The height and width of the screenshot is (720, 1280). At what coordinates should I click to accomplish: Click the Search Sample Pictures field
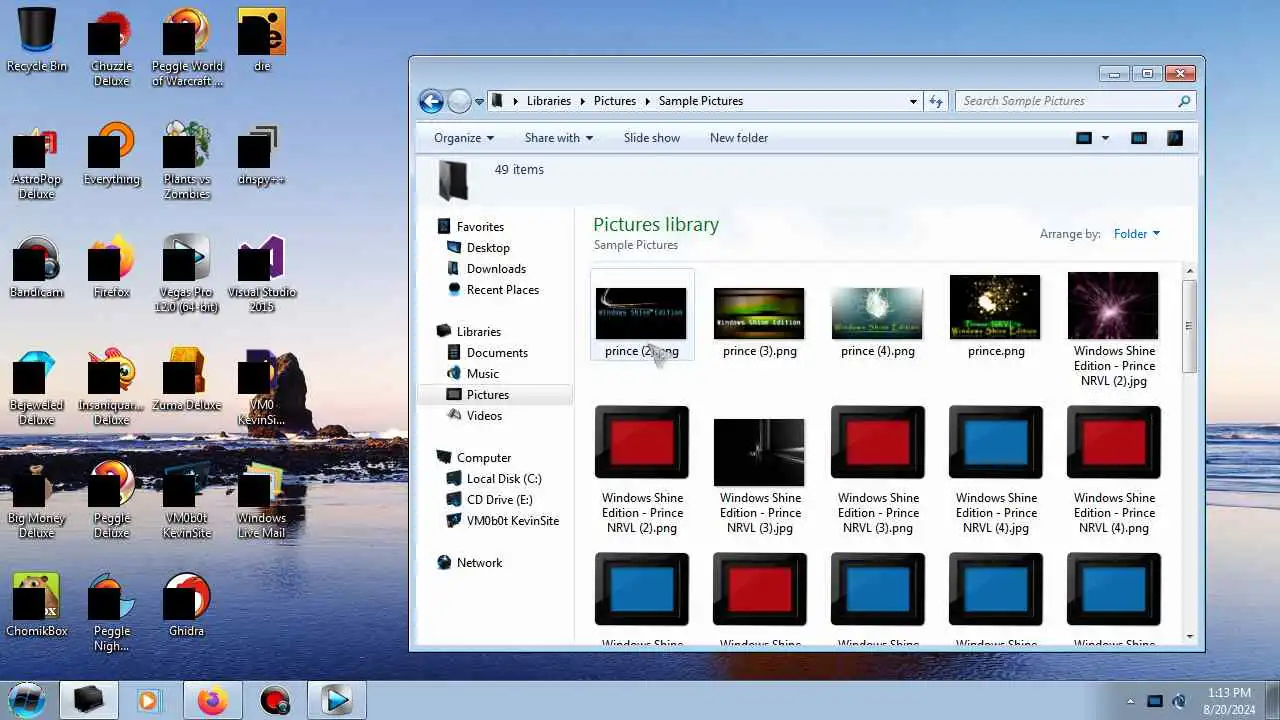pos(1075,101)
